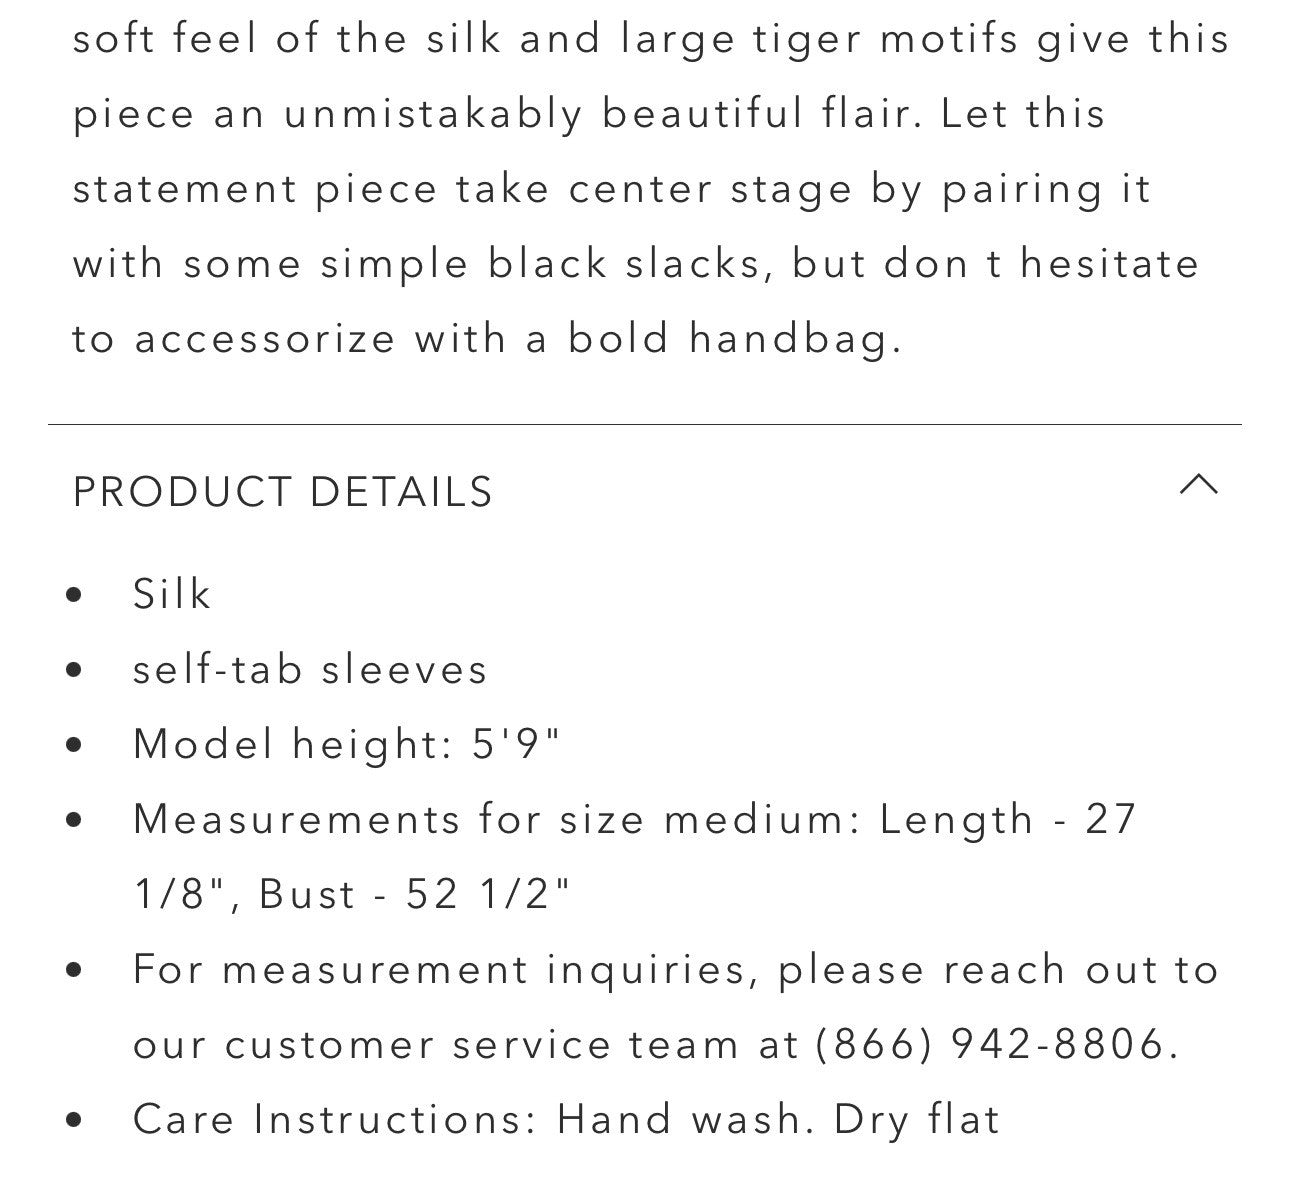Collapse the Product Details chevron arrow
This screenshot has width=1290, height=1195.
pyautogui.click(x=1198, y=487)
